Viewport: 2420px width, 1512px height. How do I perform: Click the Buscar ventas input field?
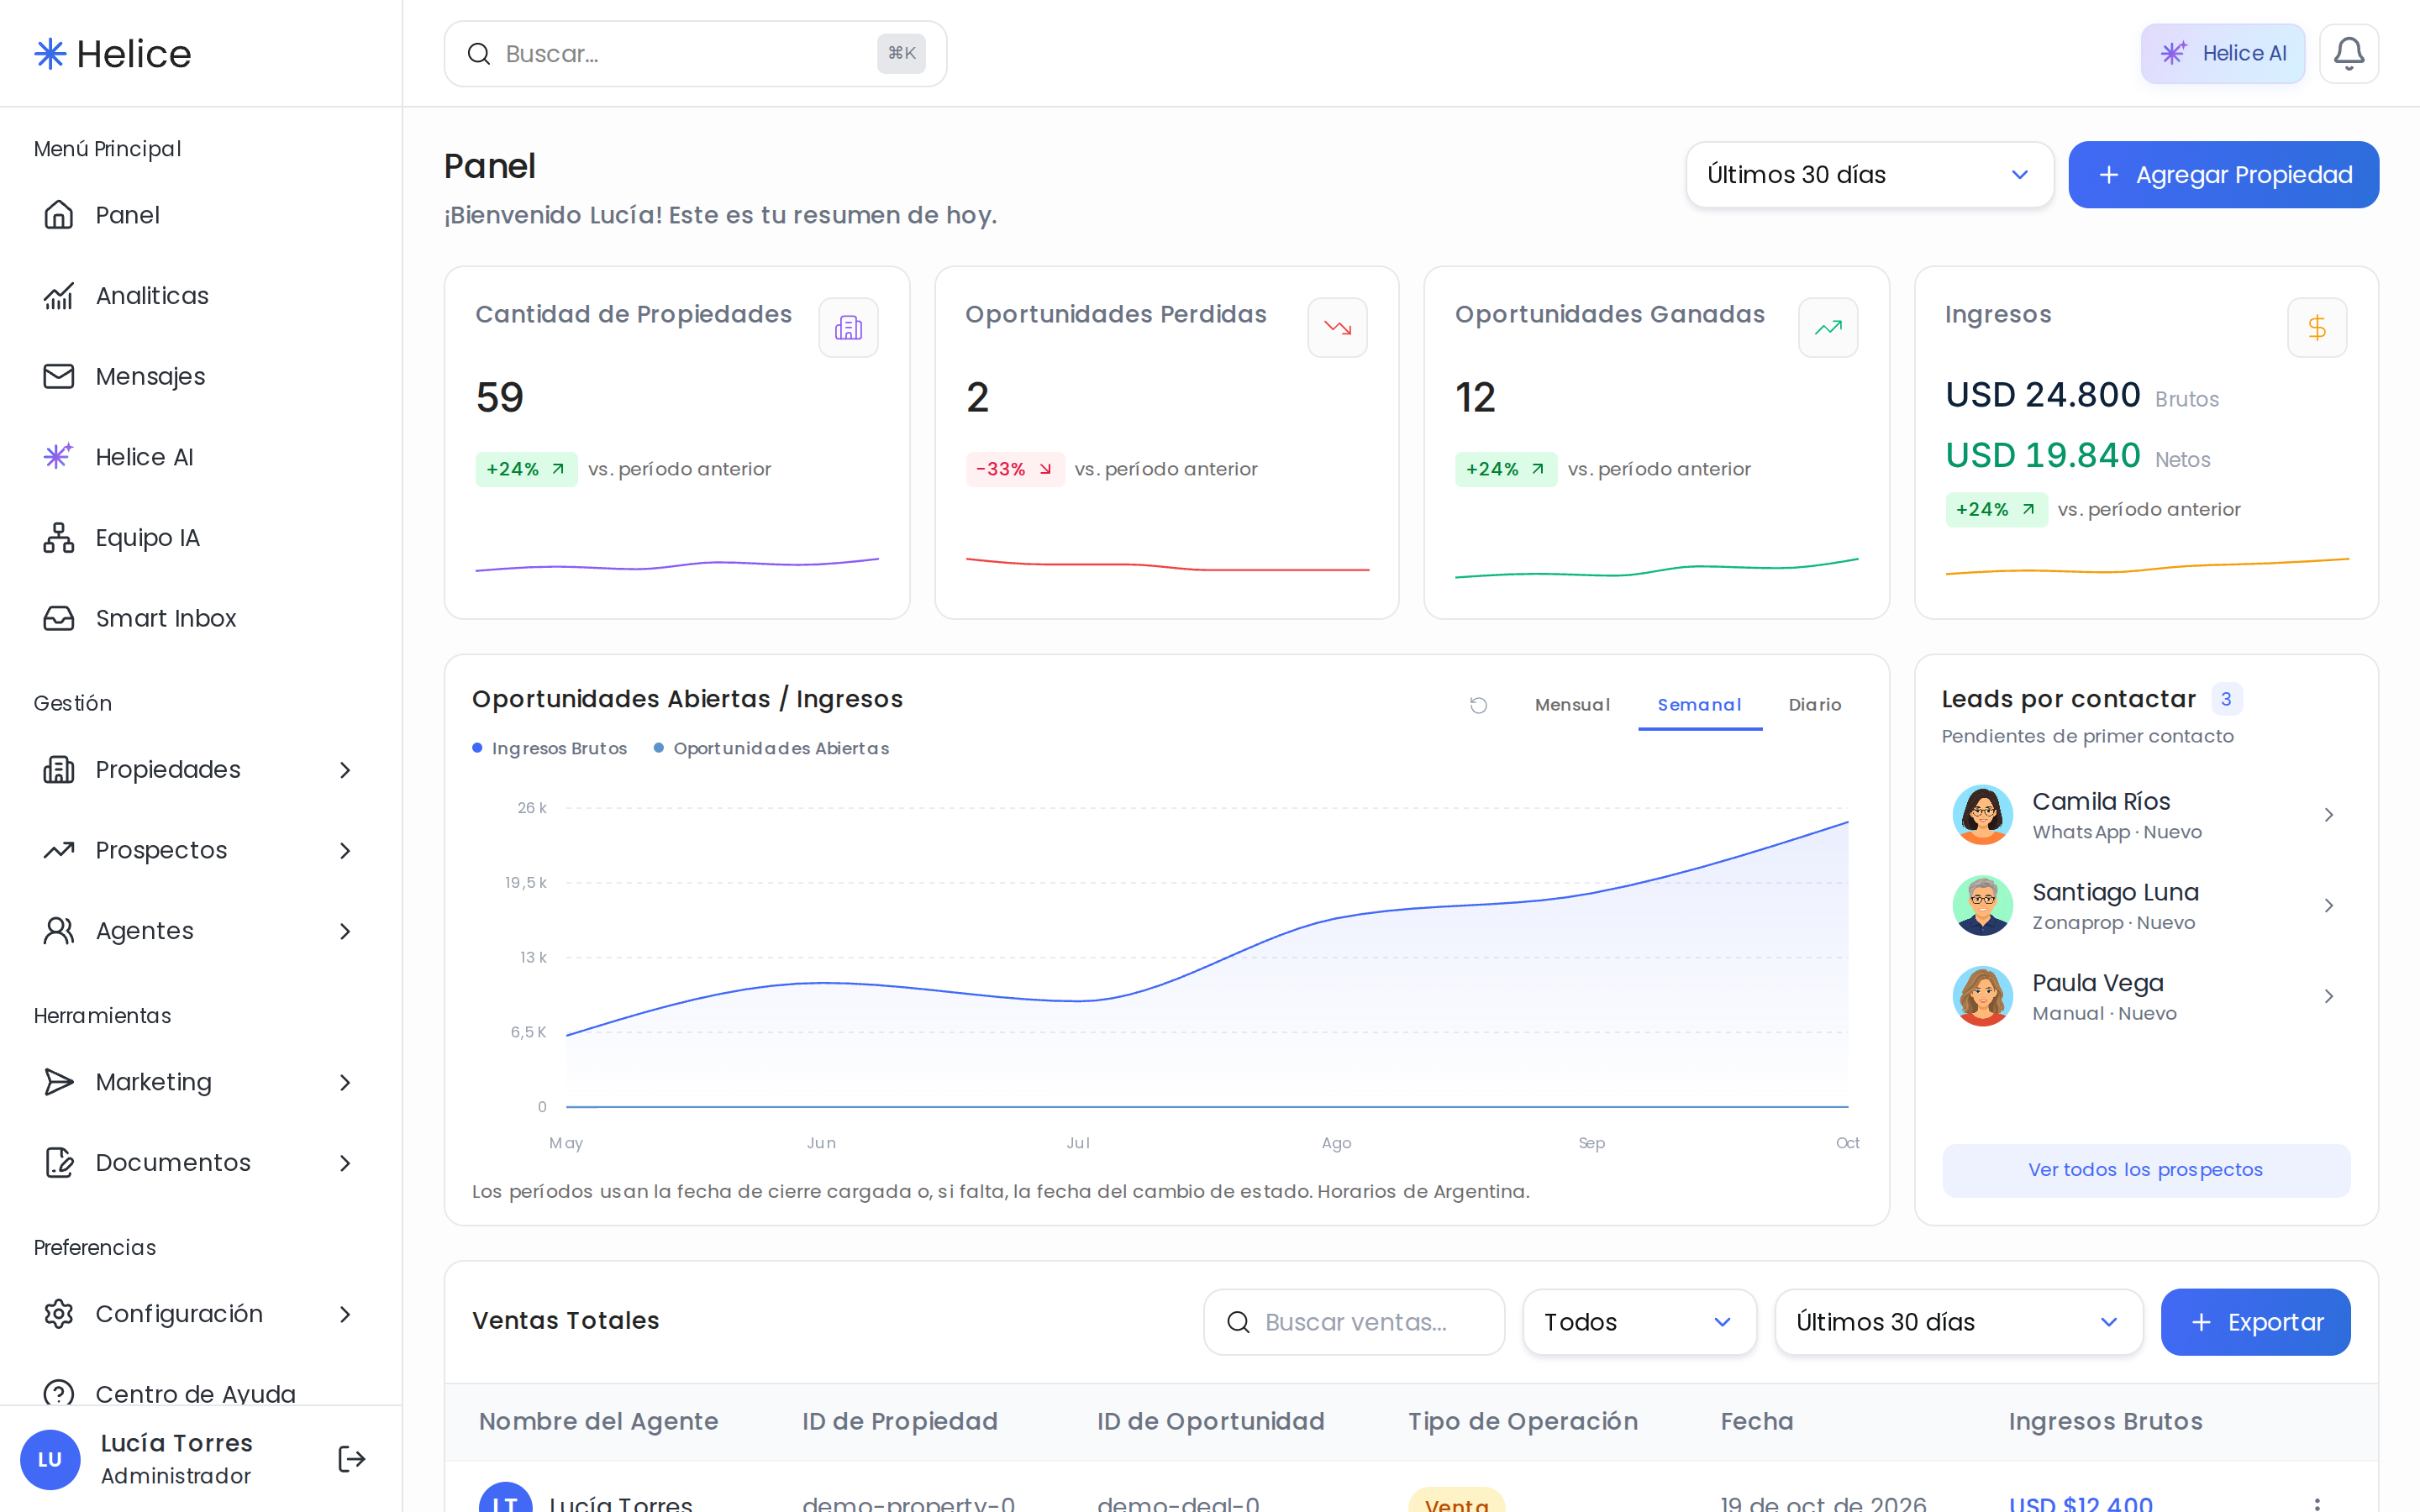point(1354,1322)
